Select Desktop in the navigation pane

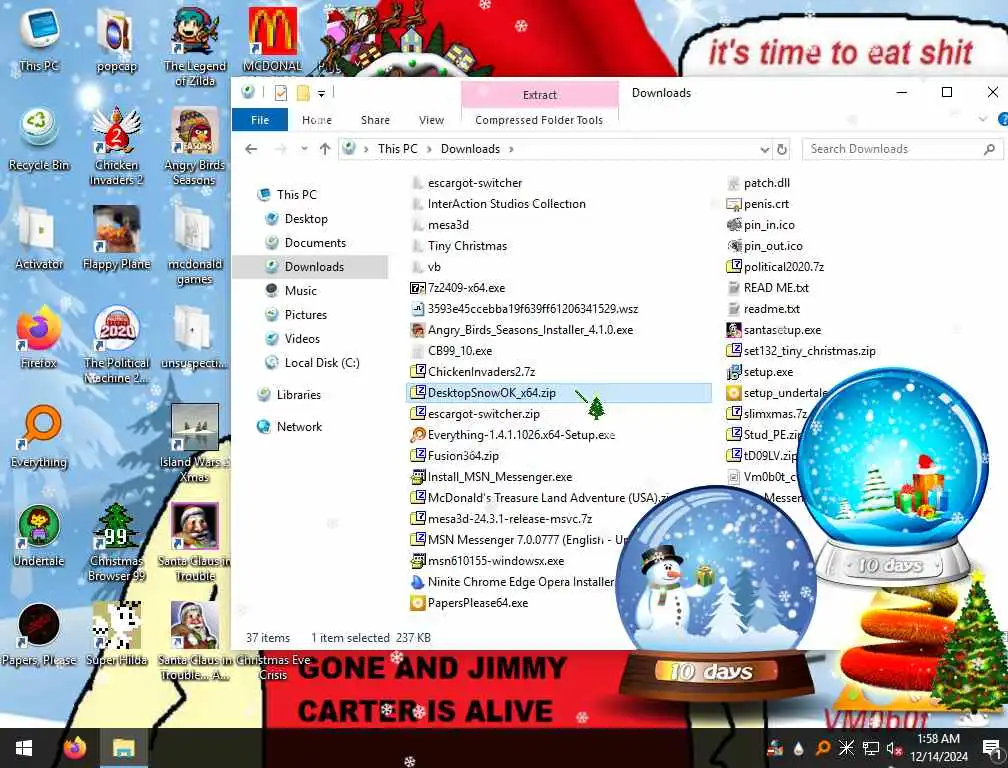coord(306,219)
